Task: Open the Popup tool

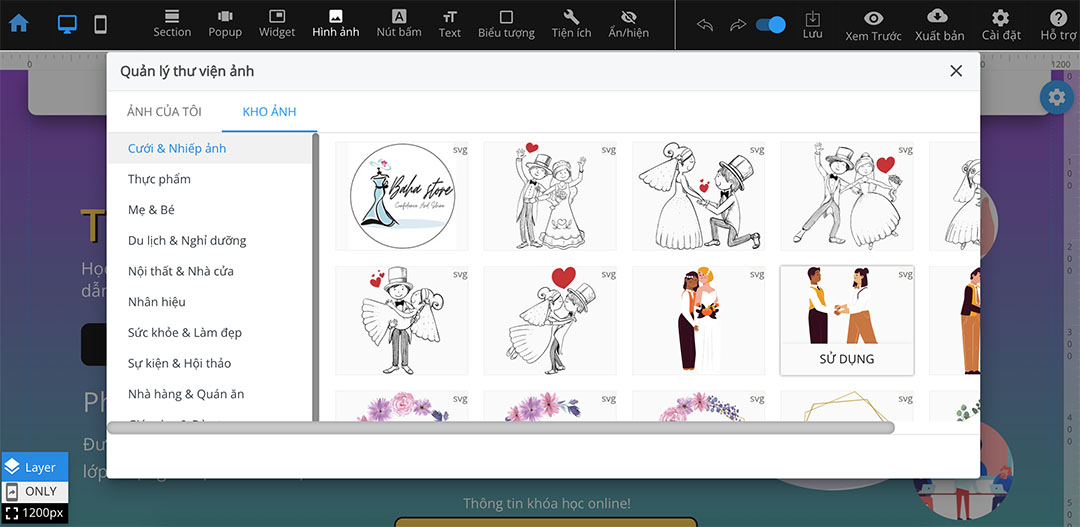Action: tap(225, 24)
